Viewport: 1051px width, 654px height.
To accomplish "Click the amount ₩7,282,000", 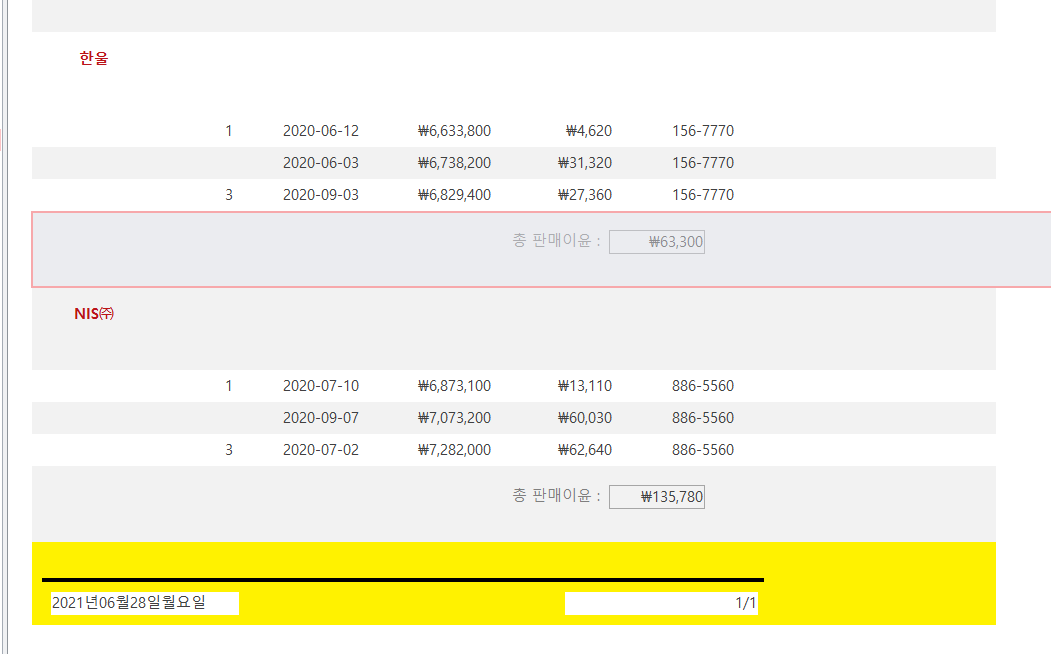I will 454,450.
